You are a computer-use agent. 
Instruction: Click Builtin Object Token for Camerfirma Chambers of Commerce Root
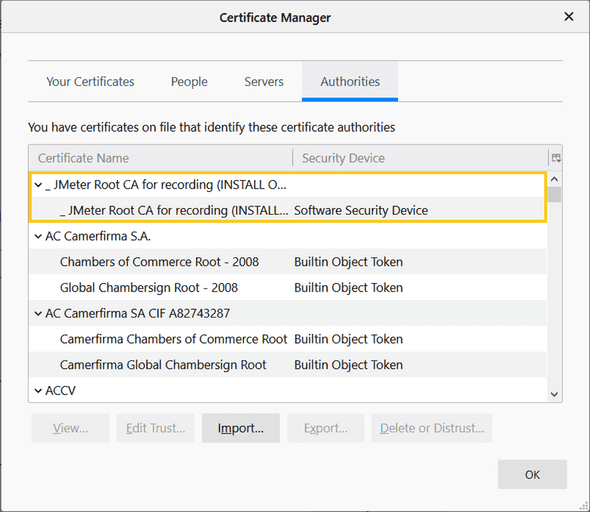coord(348,339)
